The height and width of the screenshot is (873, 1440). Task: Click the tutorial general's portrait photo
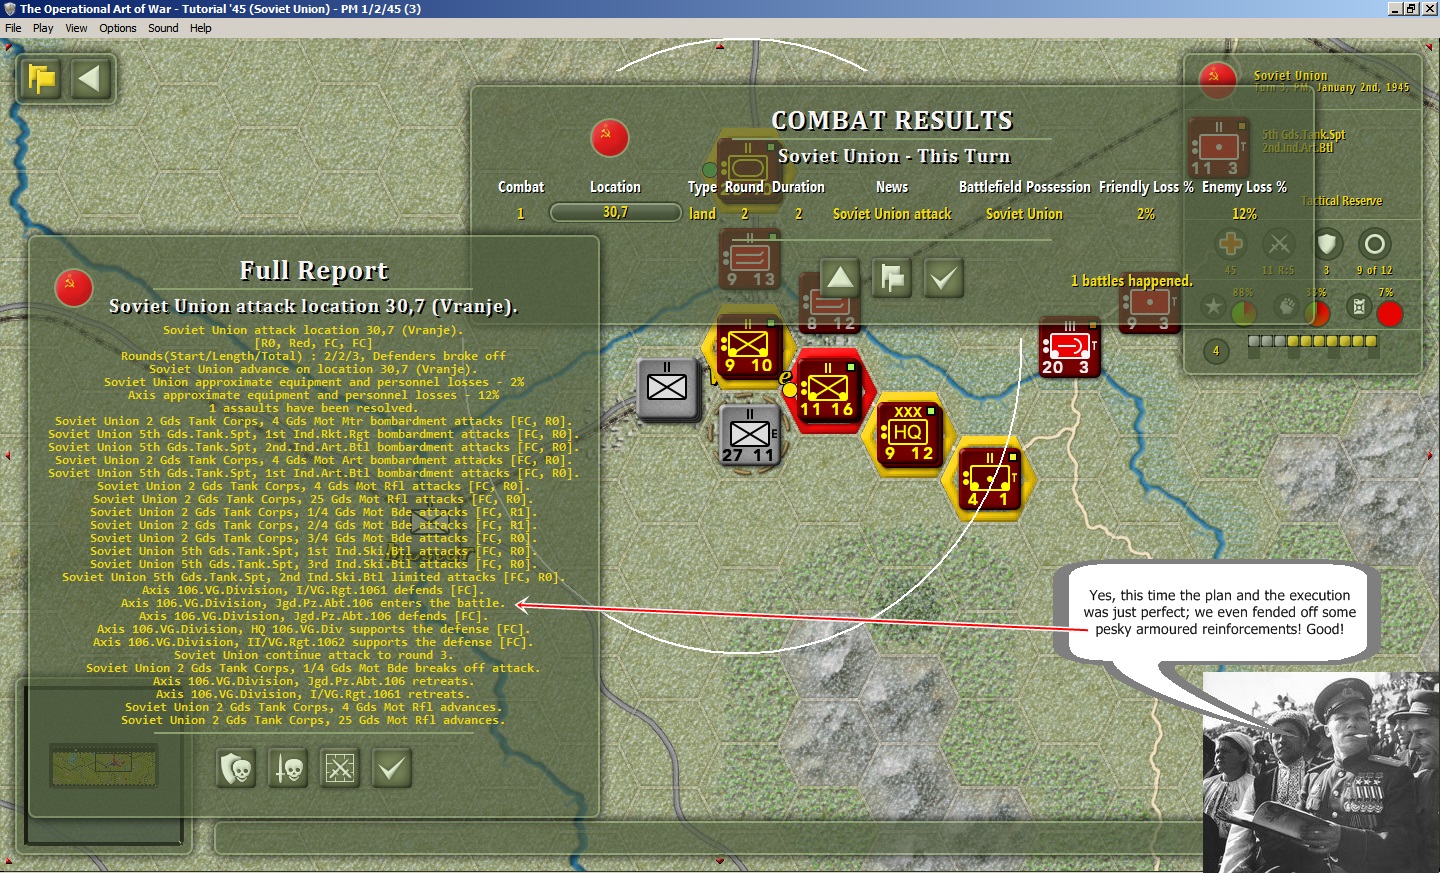coord(1321,772)
